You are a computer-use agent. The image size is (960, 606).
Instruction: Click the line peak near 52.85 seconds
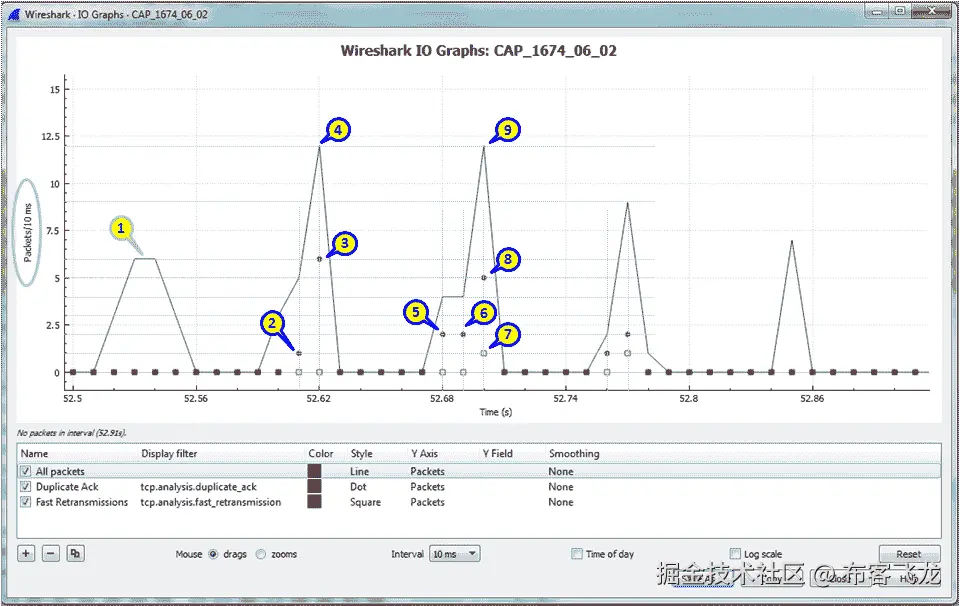point(792,241)
